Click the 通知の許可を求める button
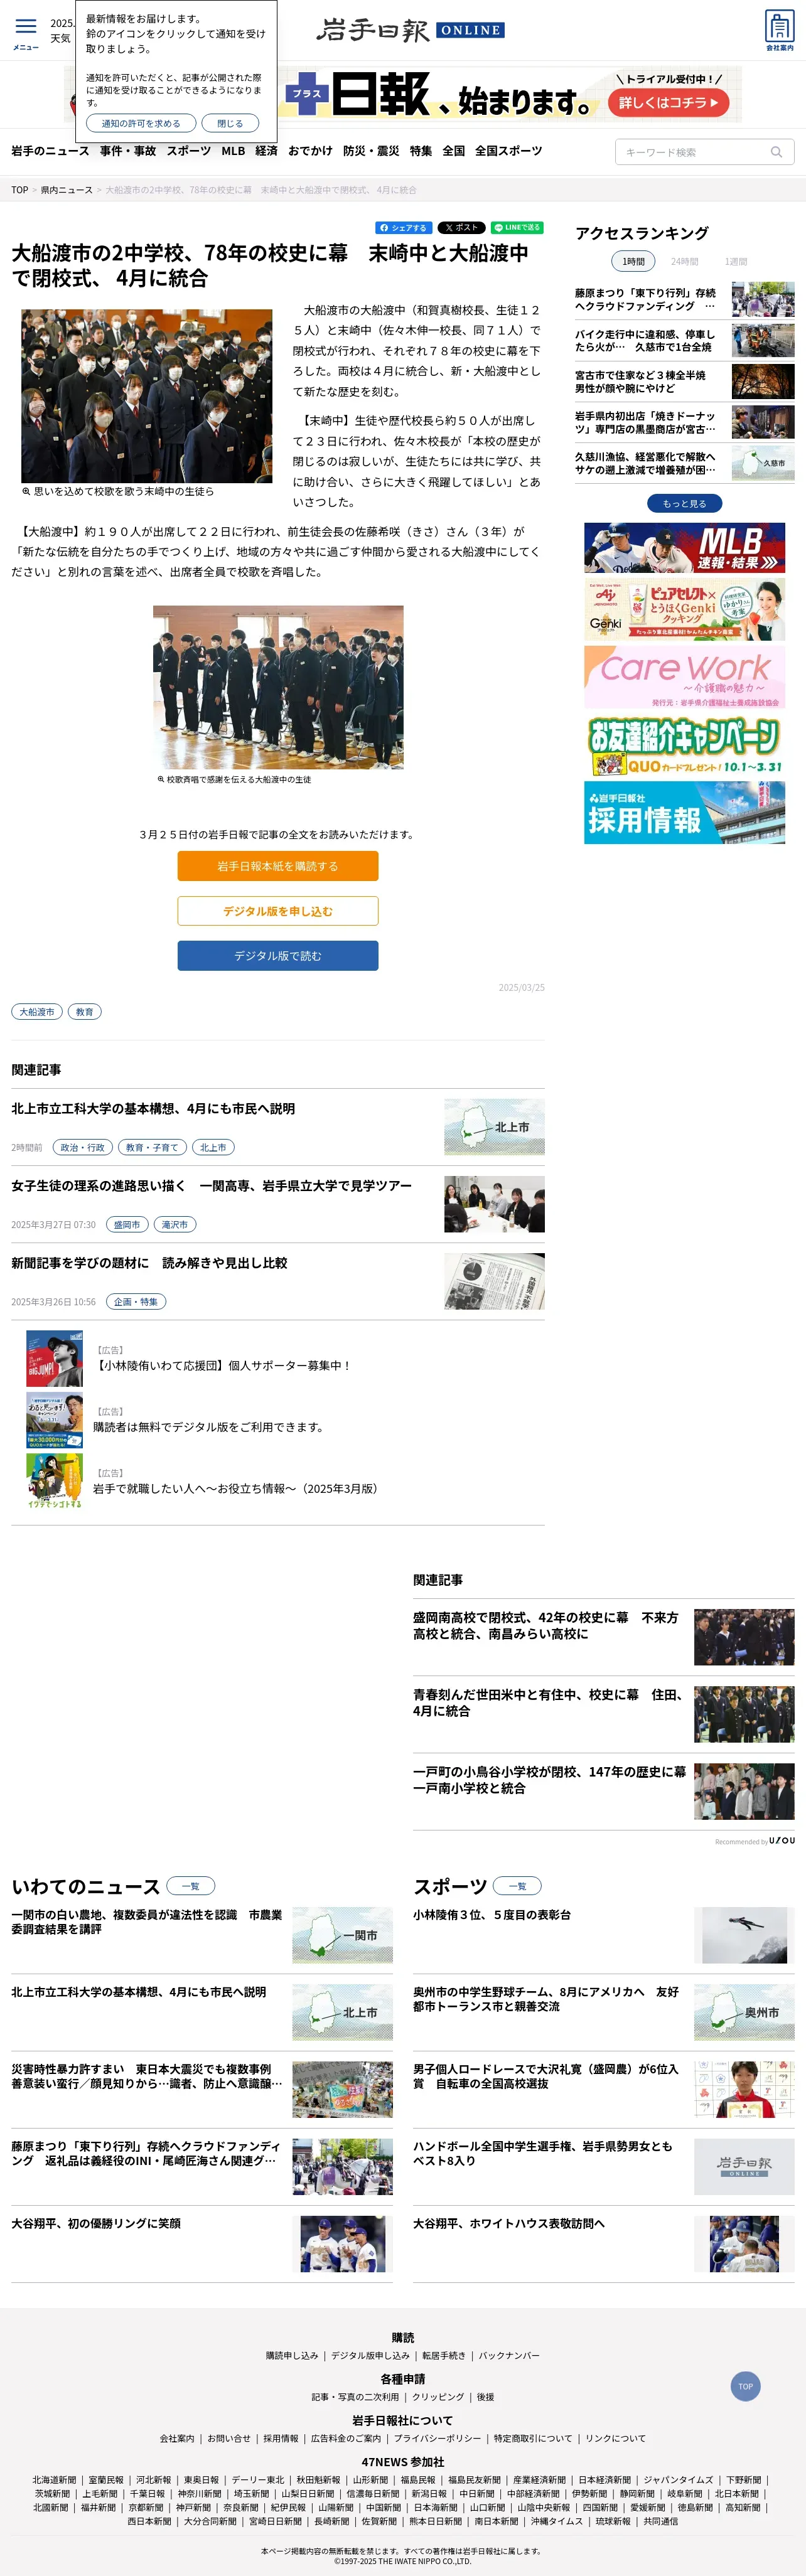 click(141, 123)
